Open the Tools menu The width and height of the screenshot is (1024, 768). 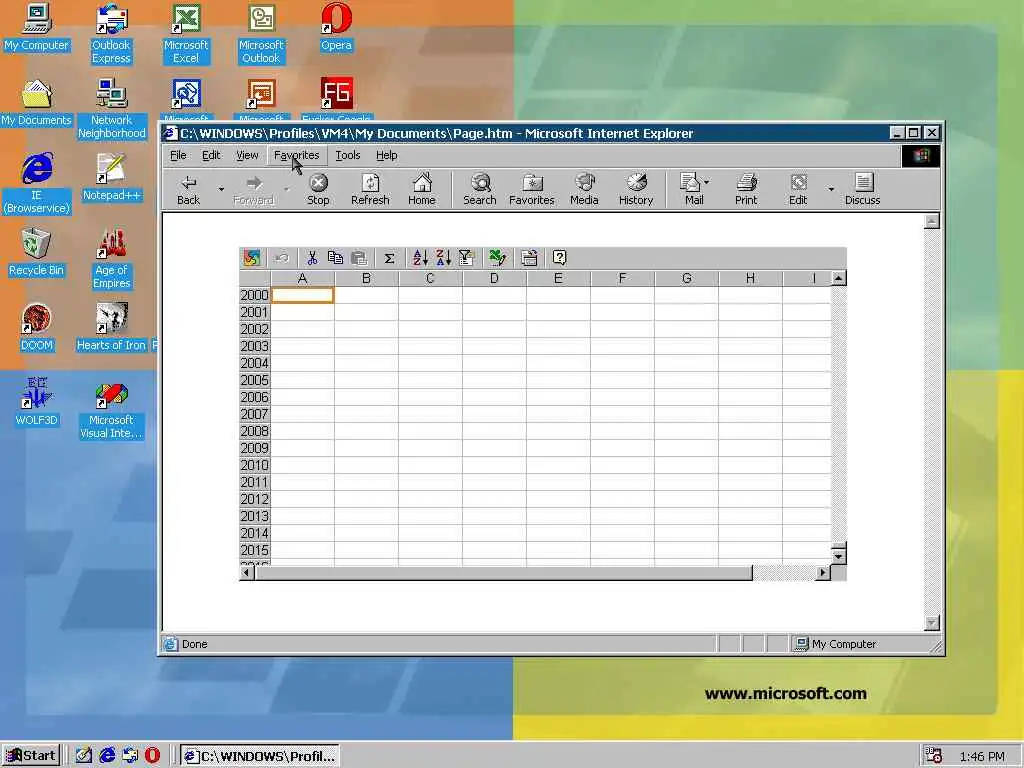[347, 155]
